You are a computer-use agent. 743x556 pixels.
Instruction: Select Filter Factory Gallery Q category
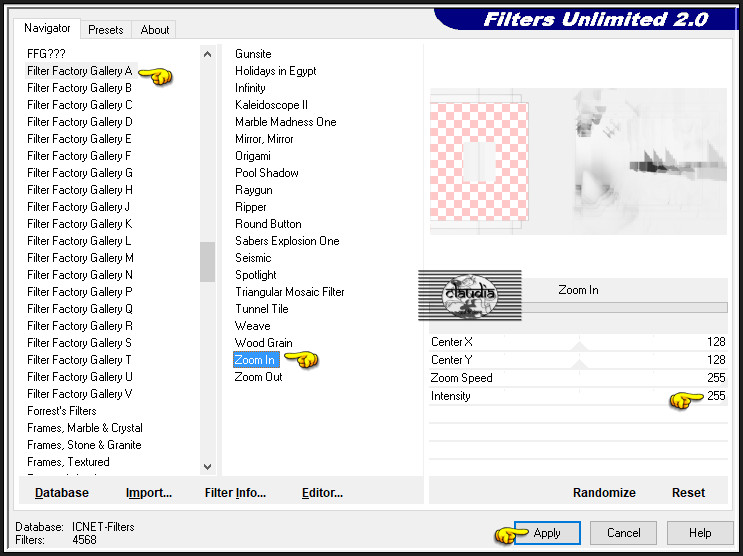80,309
